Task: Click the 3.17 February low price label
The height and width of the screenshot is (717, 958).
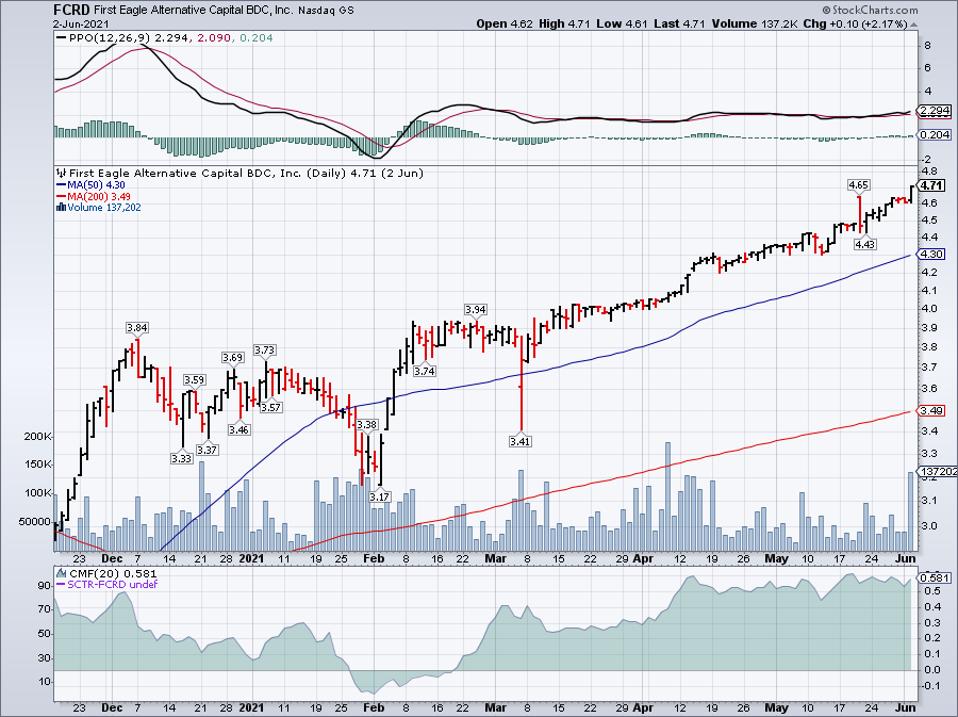Action: coord(379,497)
